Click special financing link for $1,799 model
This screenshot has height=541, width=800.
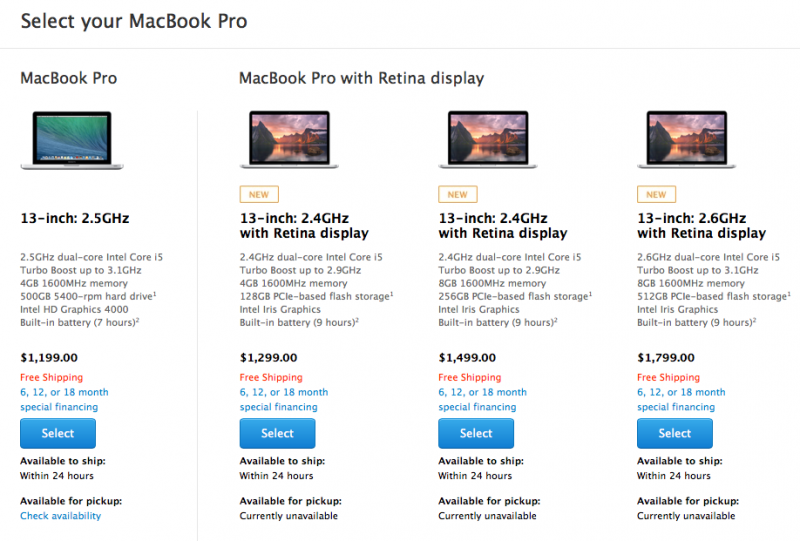point(675,407)
